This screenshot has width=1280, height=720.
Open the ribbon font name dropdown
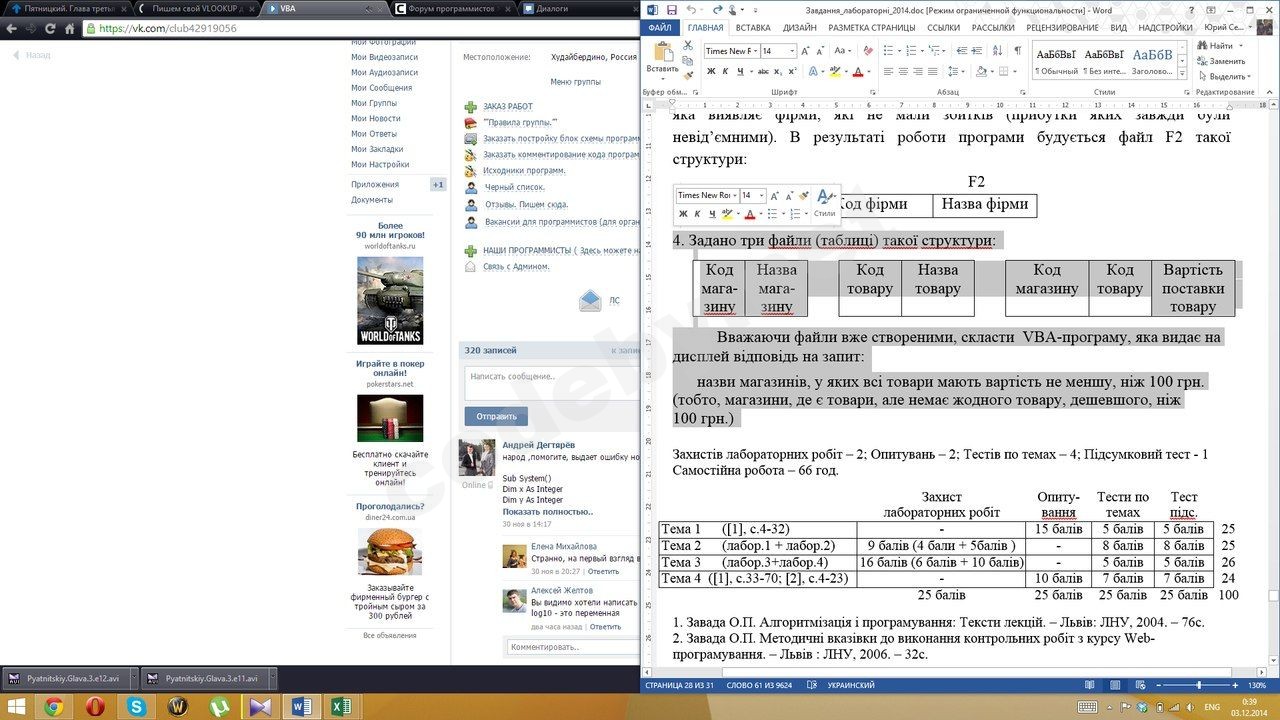point(754,51)
